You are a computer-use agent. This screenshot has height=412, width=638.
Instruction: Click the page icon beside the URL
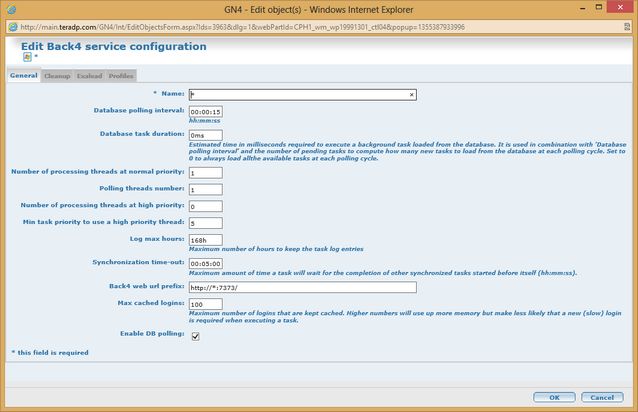point(13,27)
